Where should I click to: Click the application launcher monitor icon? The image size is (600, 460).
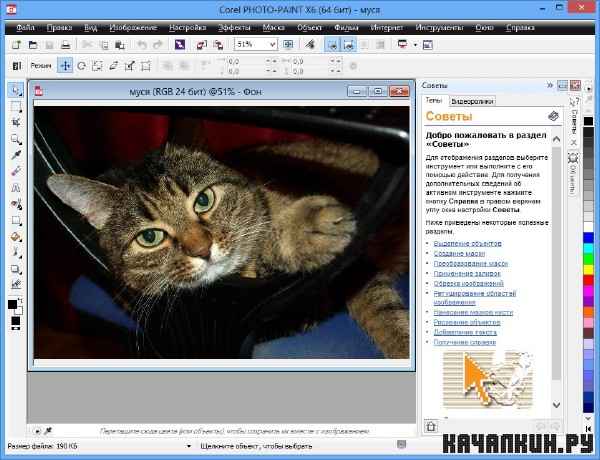click(402, 45)
